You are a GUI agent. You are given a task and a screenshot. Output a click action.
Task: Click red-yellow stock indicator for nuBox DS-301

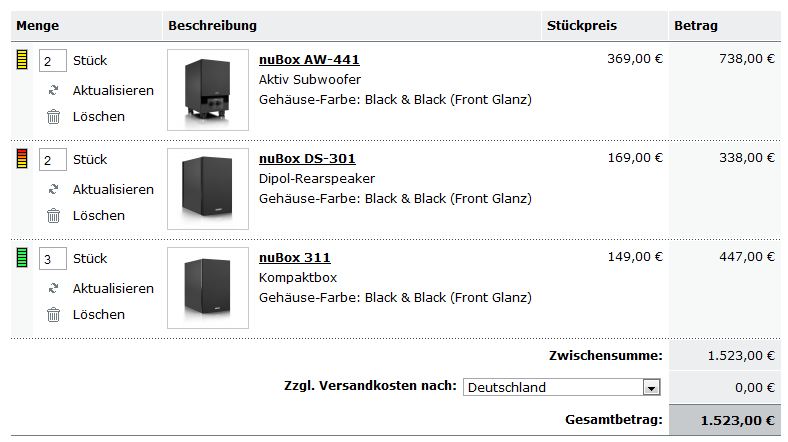(x=22, y=160)
